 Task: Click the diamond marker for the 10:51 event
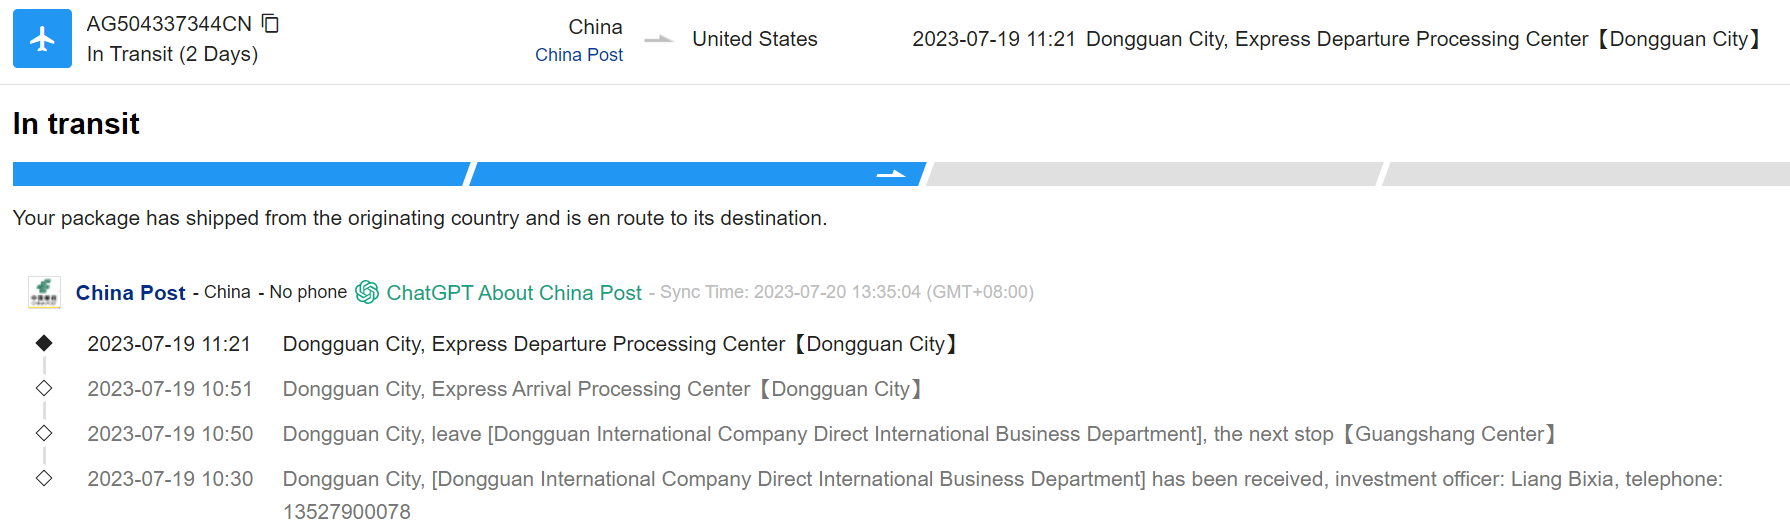pyautogui.click(x=44, y=388)
